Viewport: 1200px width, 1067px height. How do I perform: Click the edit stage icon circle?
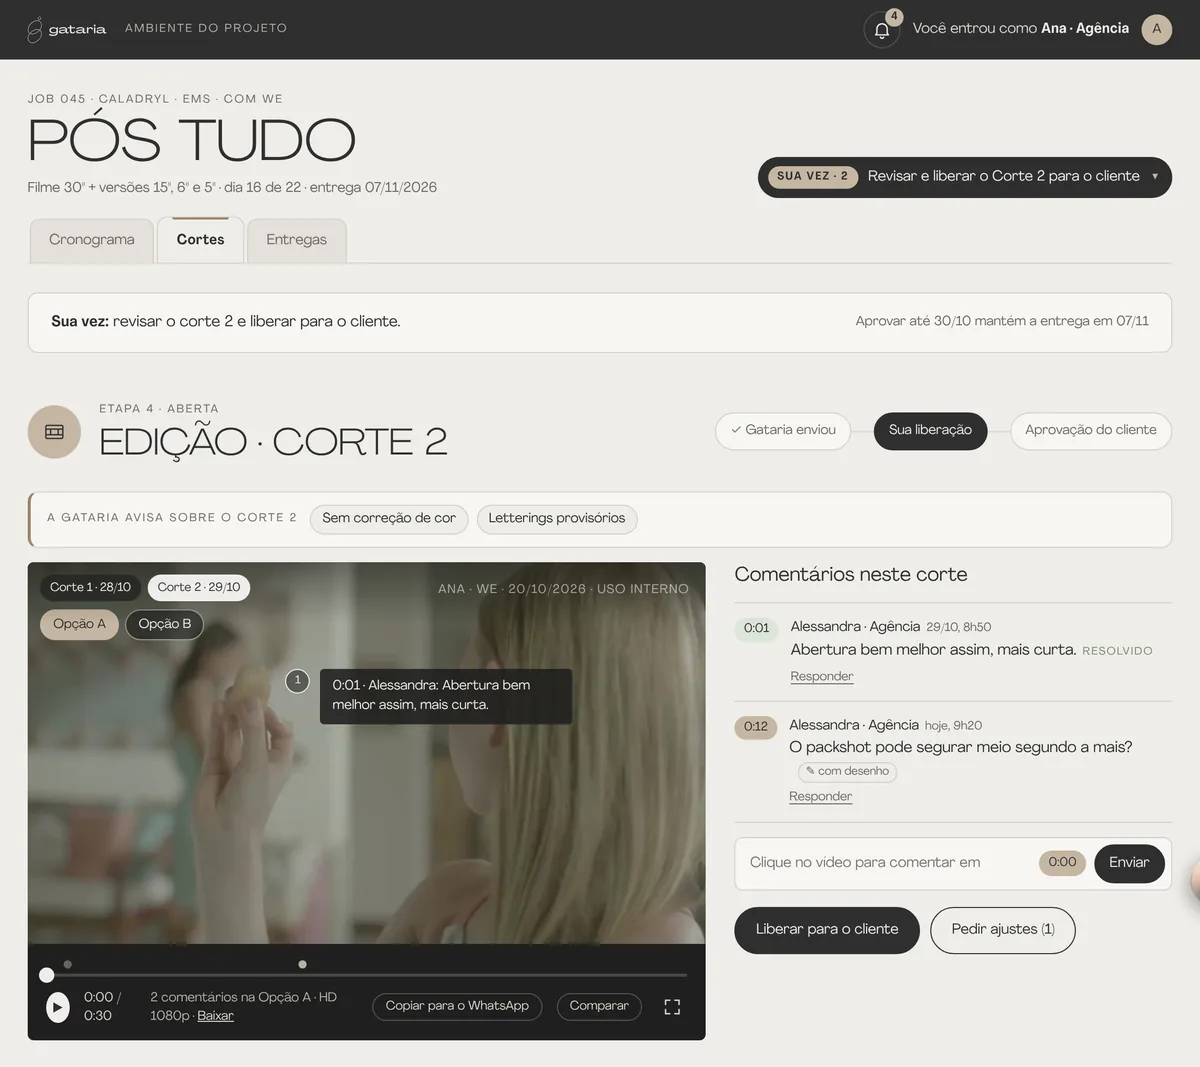[x=54, y=432]
